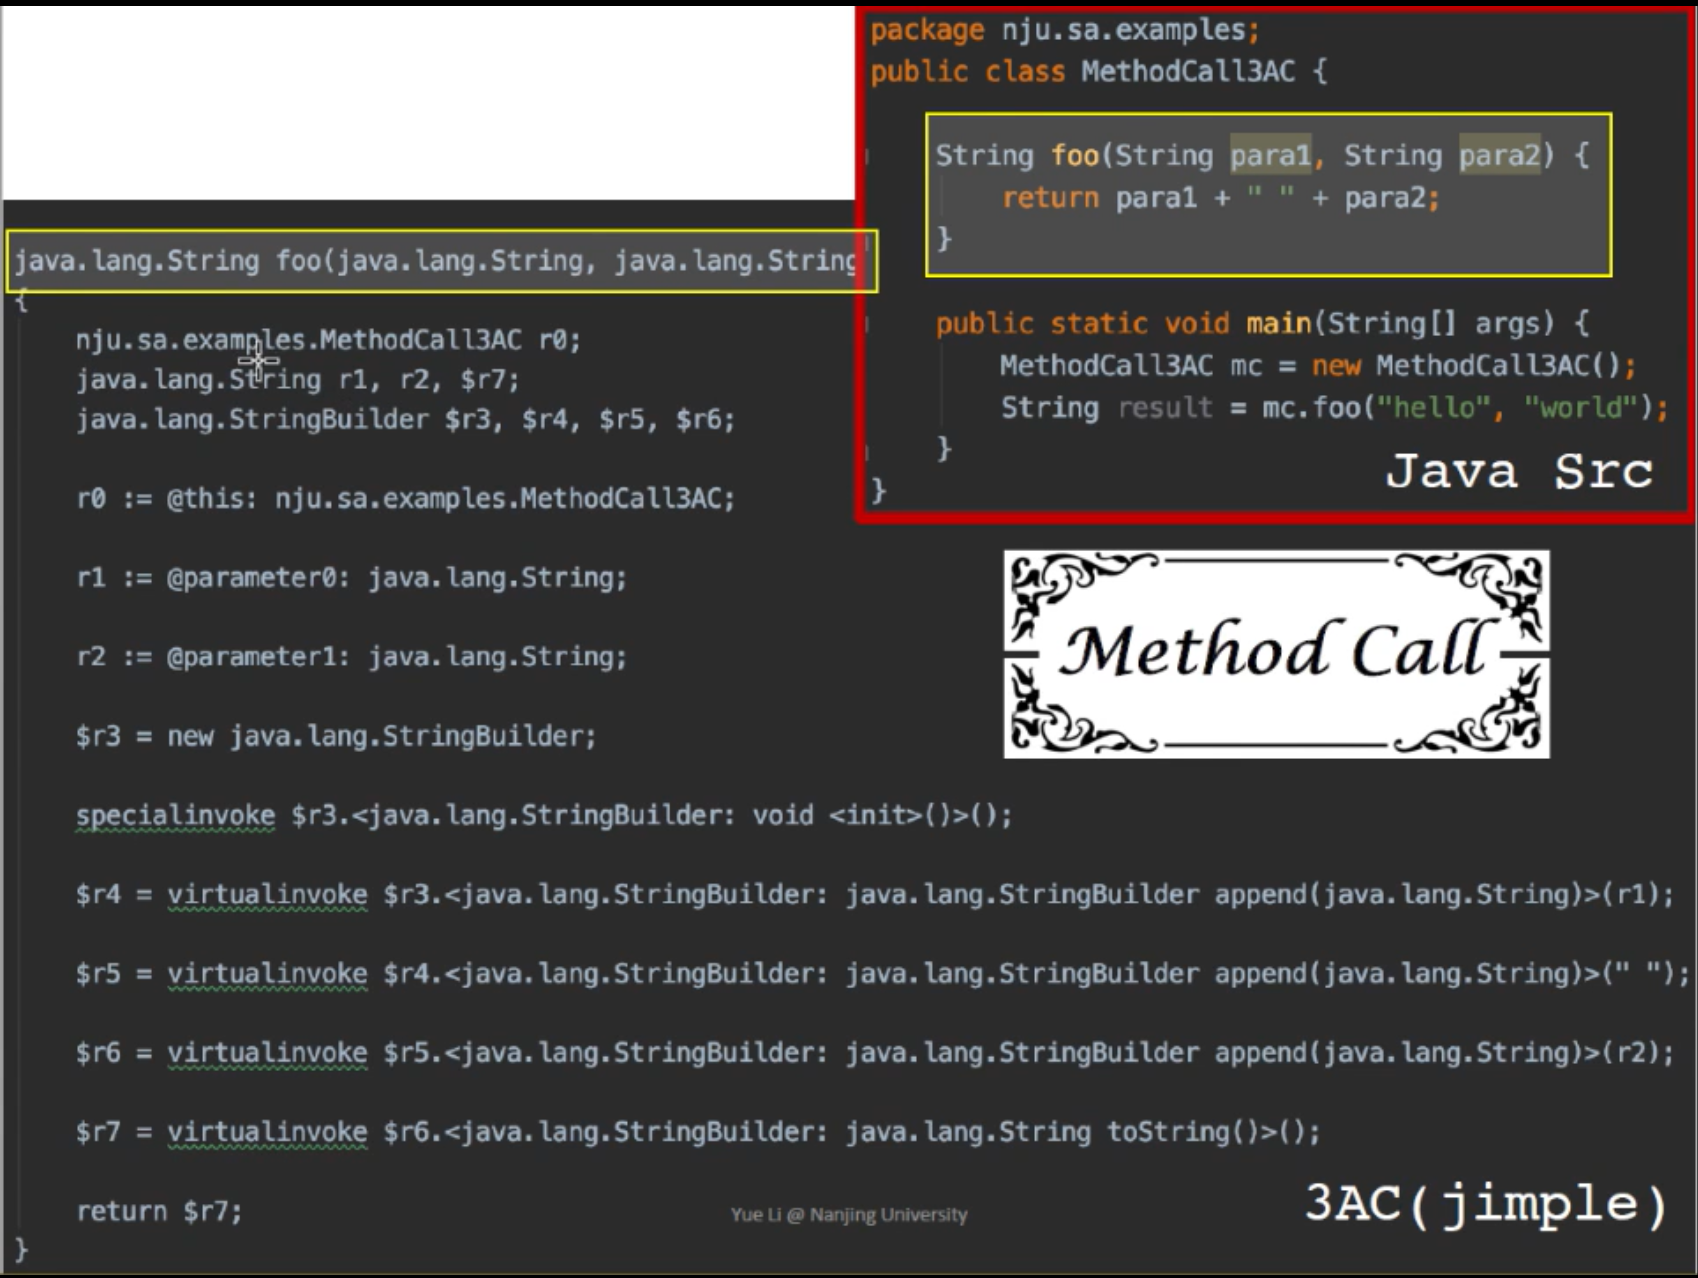Click the '3AC(jimple)' label
This screenshot has height=1278, width=1698.
coord(1486,1203)
